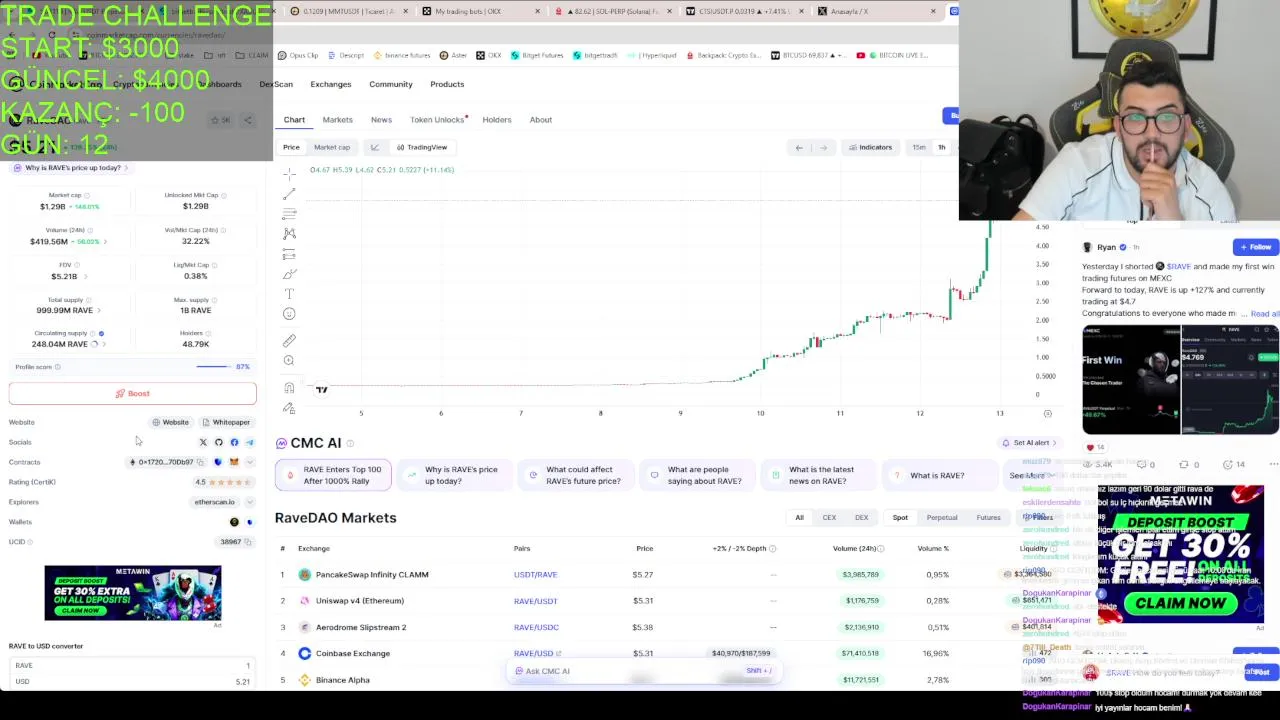Click the heart reaction with 14 likes
This screenshot has height=720, width=1280.
tap(1095, 447)
